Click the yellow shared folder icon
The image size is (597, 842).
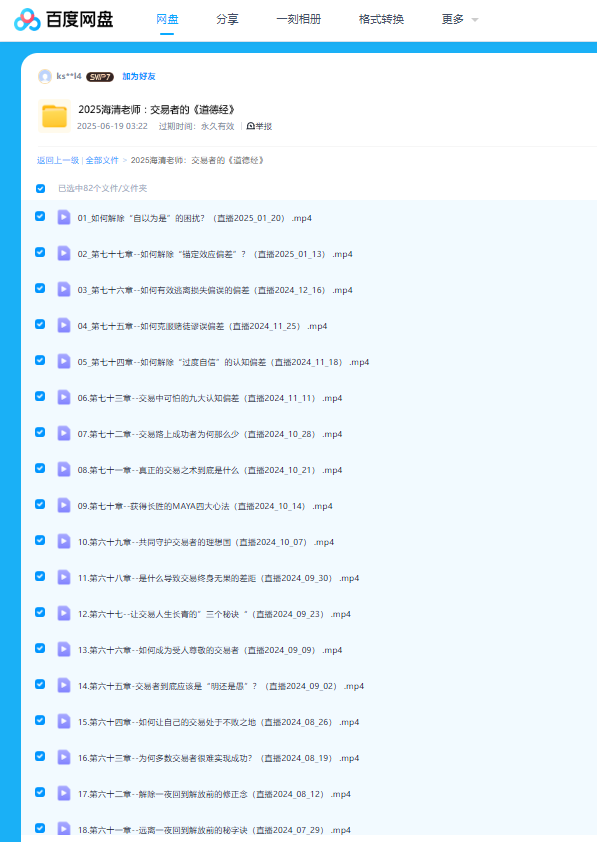(54, 116)
